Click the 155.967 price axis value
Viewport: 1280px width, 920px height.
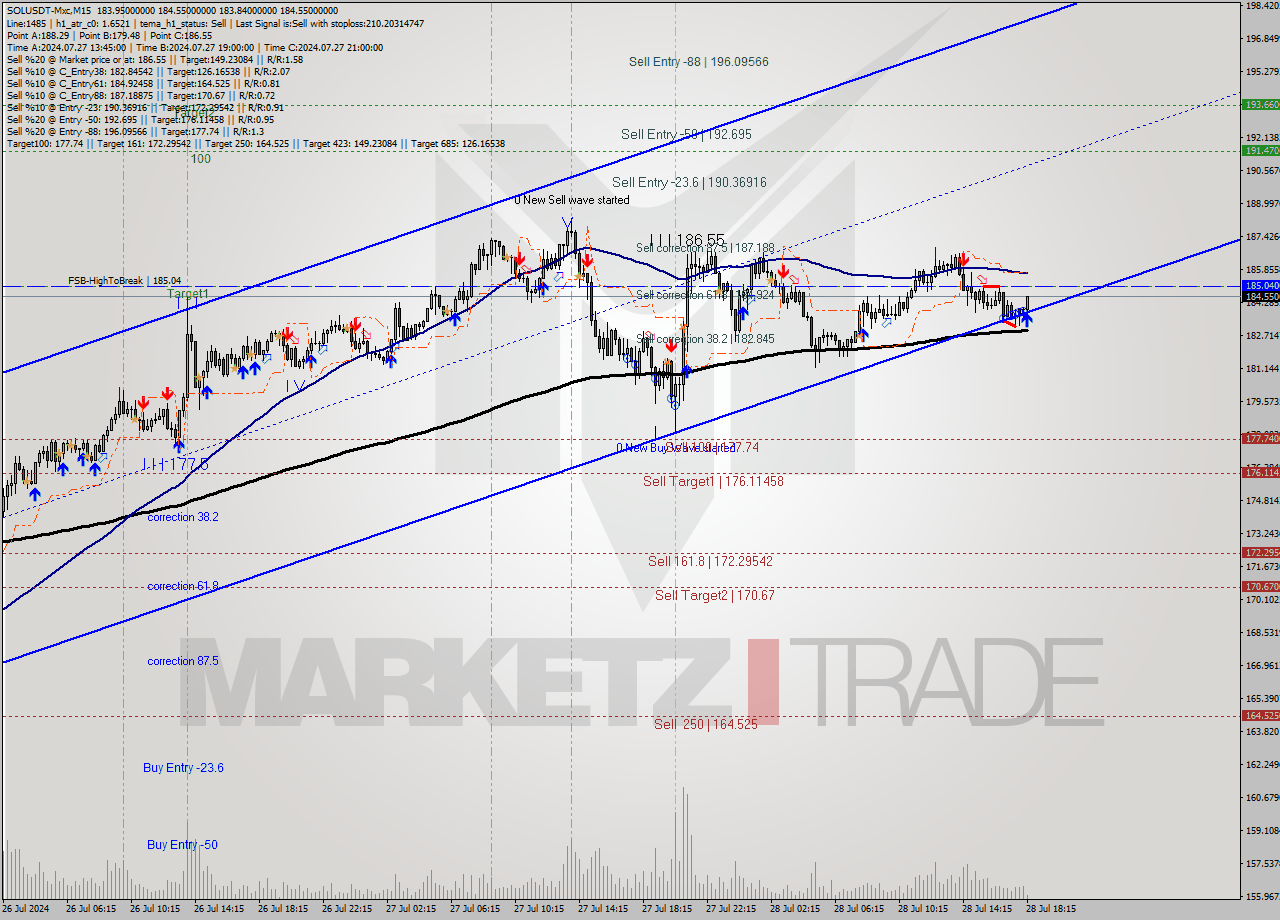1262,896
